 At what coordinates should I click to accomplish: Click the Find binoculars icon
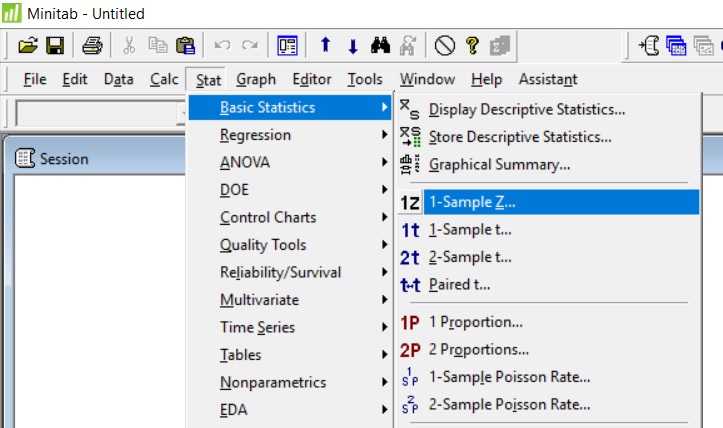(x=380, y=45)
